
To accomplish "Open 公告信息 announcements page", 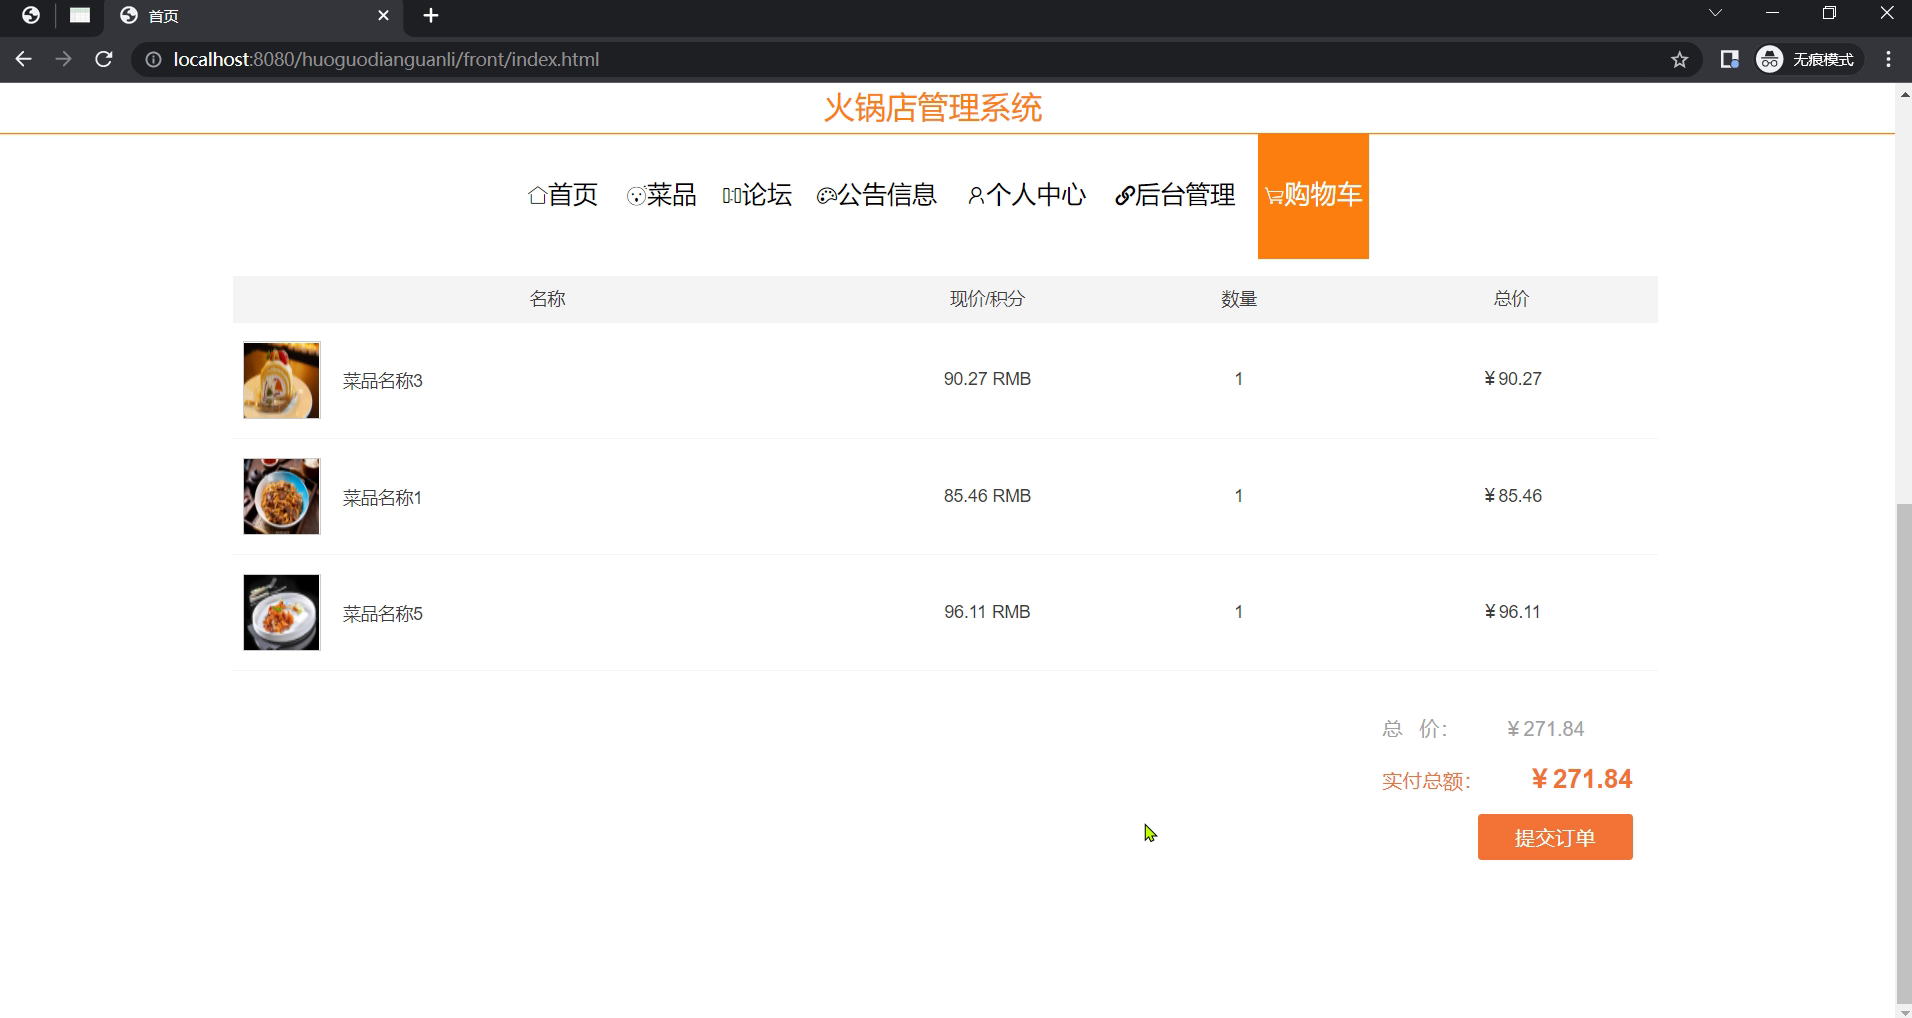I will point(877,195).
